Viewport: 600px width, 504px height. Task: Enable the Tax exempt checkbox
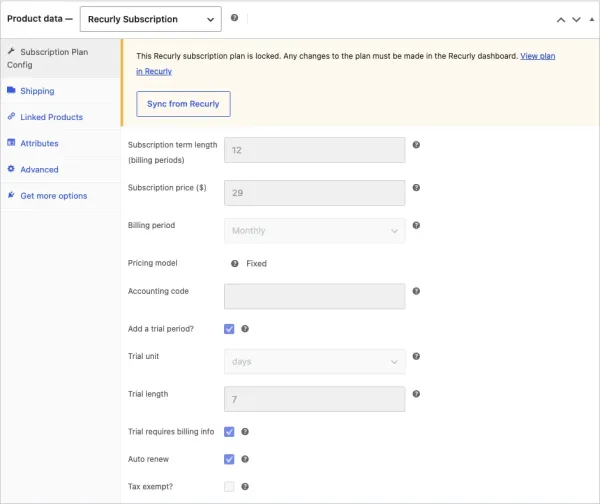coord(229,486)
